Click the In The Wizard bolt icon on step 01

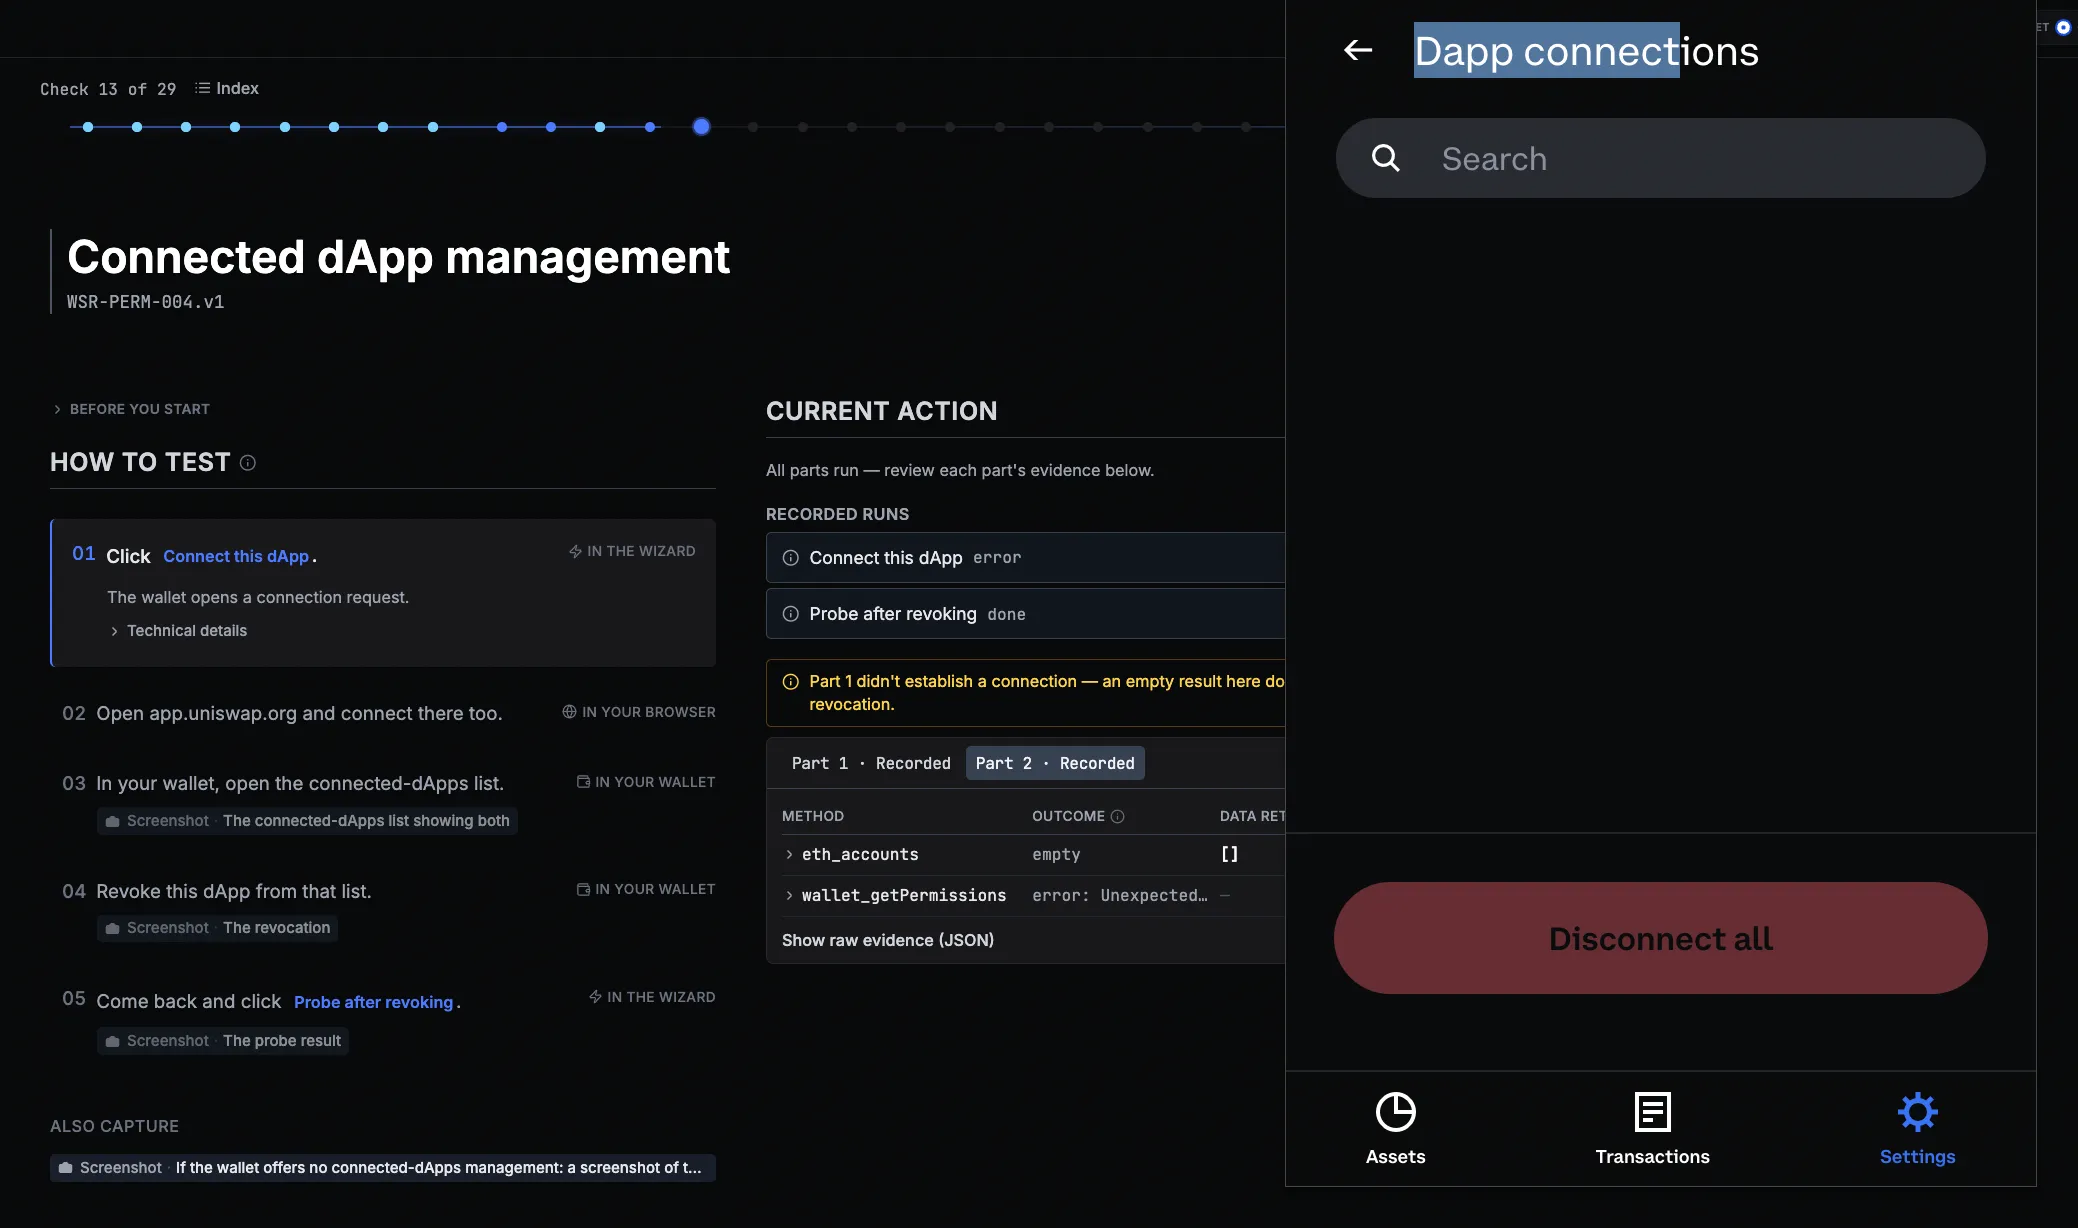[x=575, y=551]
